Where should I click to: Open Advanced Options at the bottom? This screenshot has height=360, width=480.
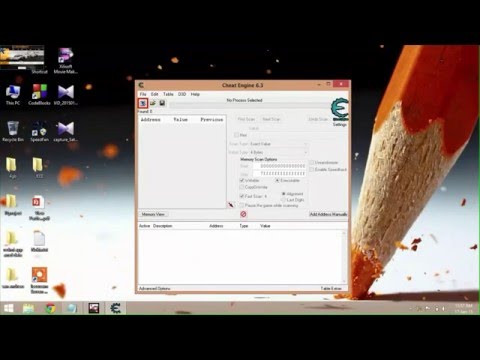pyautogui.click(x=154, y=288)
